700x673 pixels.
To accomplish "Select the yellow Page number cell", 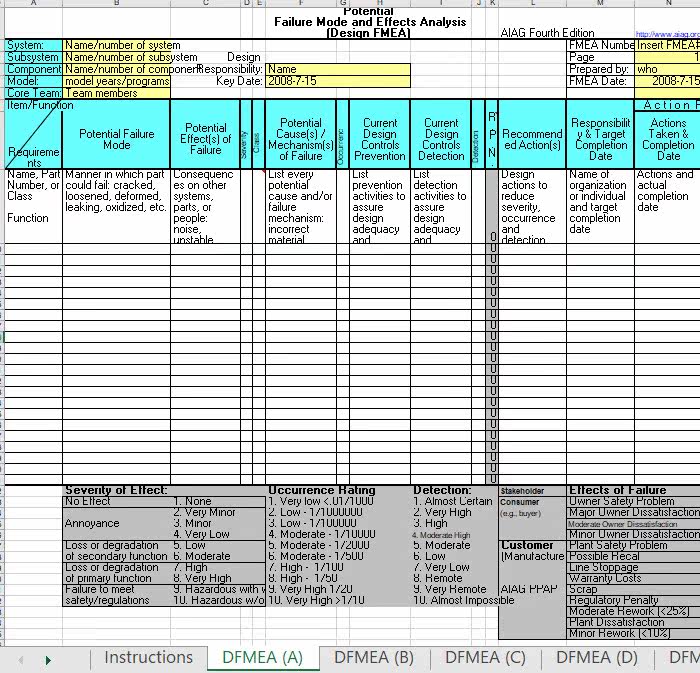I will coord(667,57).
